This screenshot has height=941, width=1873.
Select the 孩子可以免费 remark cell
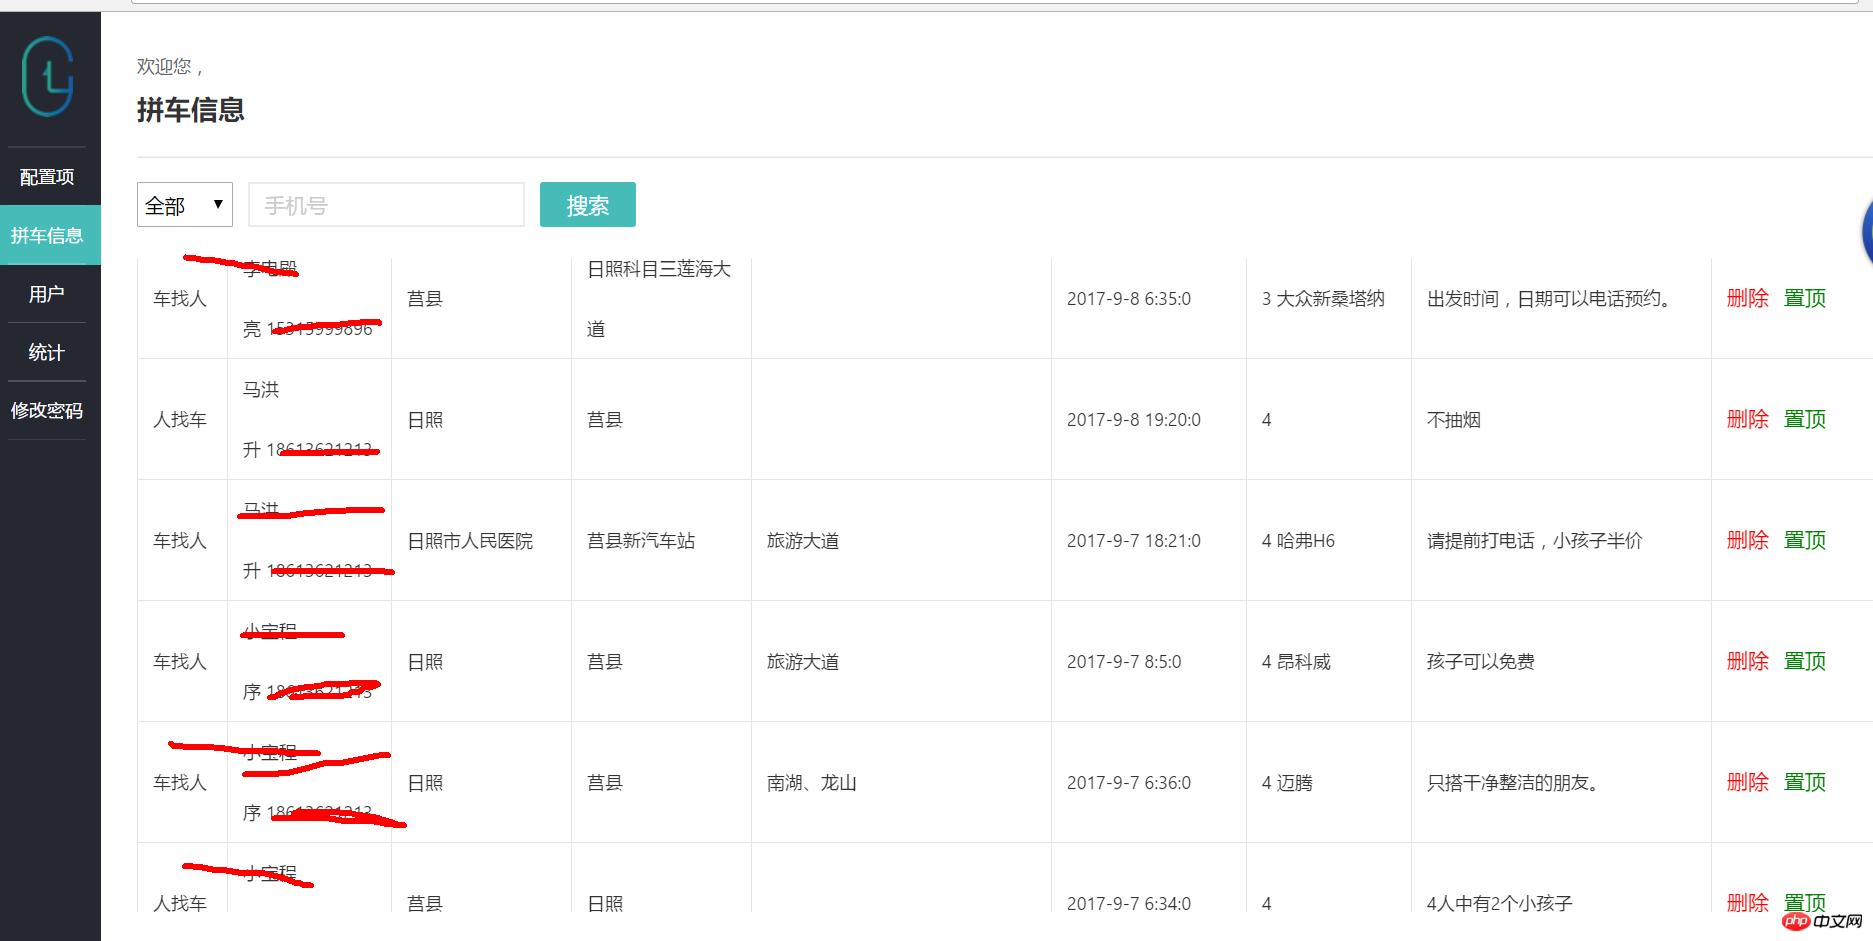pos(1480,662)
